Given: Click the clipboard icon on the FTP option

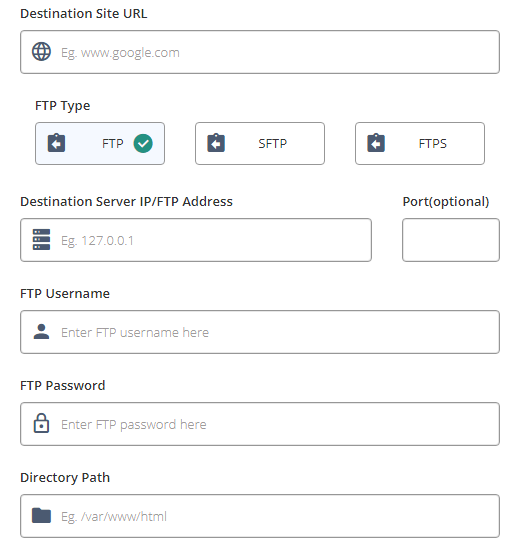Looking at the screenshot, I should [x=56, y=143].
